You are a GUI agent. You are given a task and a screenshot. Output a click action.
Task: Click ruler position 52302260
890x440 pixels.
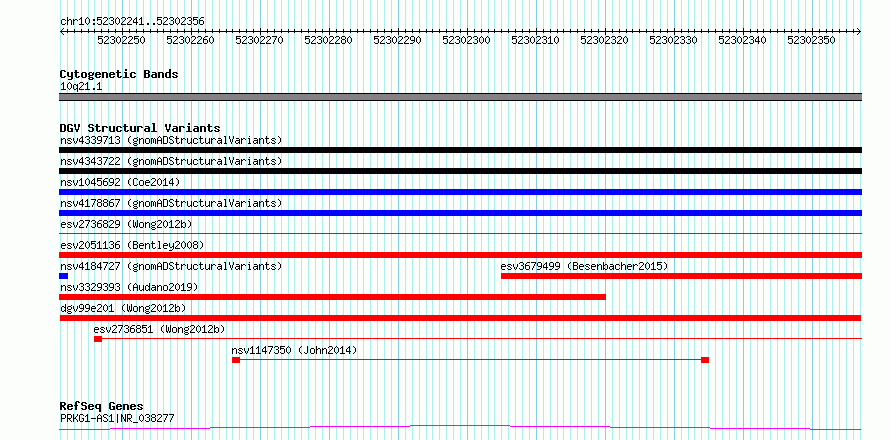coord(190,40)
